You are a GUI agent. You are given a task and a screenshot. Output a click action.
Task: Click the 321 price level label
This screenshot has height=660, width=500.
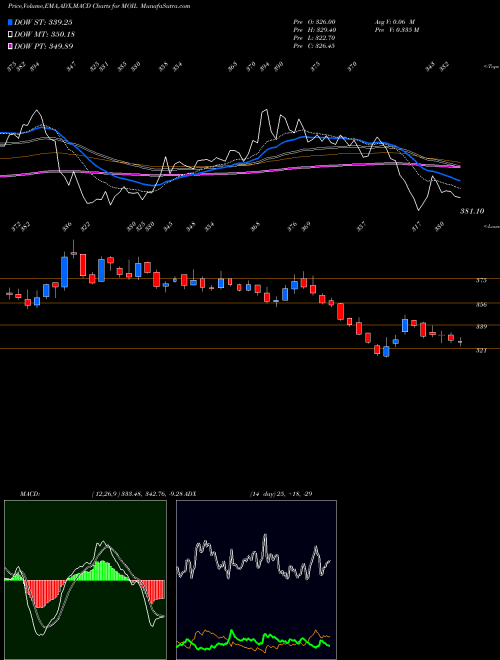[x=481, y=350]
